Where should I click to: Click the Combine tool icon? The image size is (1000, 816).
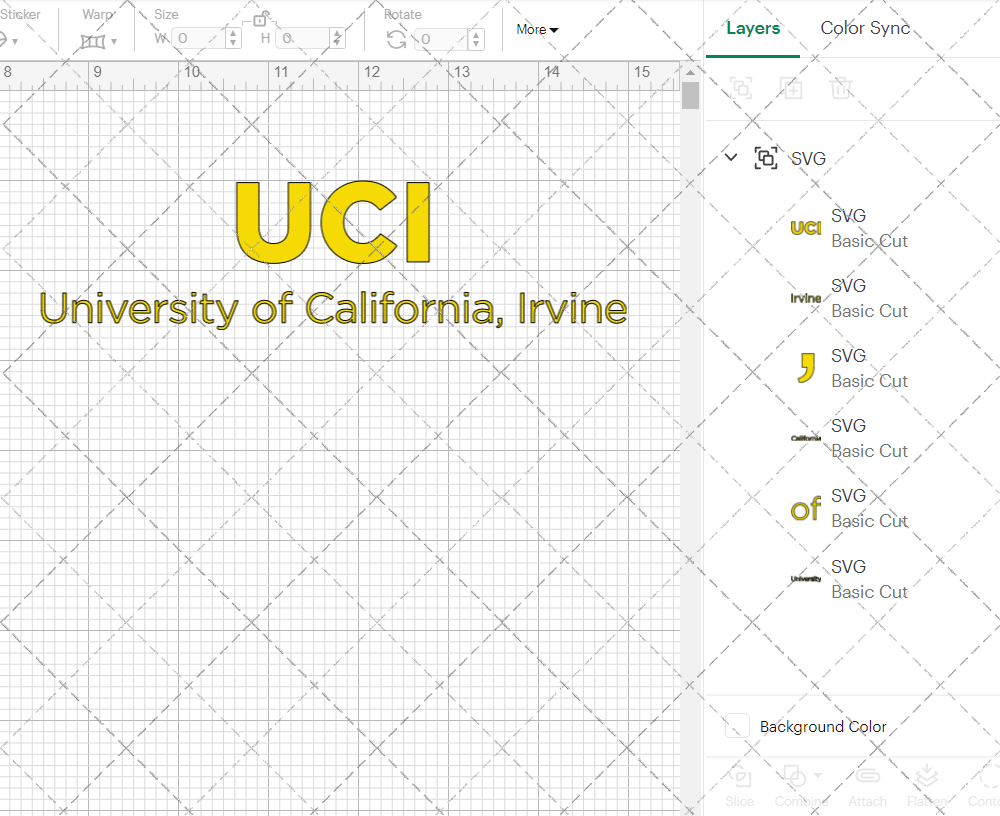click(795, 776)
